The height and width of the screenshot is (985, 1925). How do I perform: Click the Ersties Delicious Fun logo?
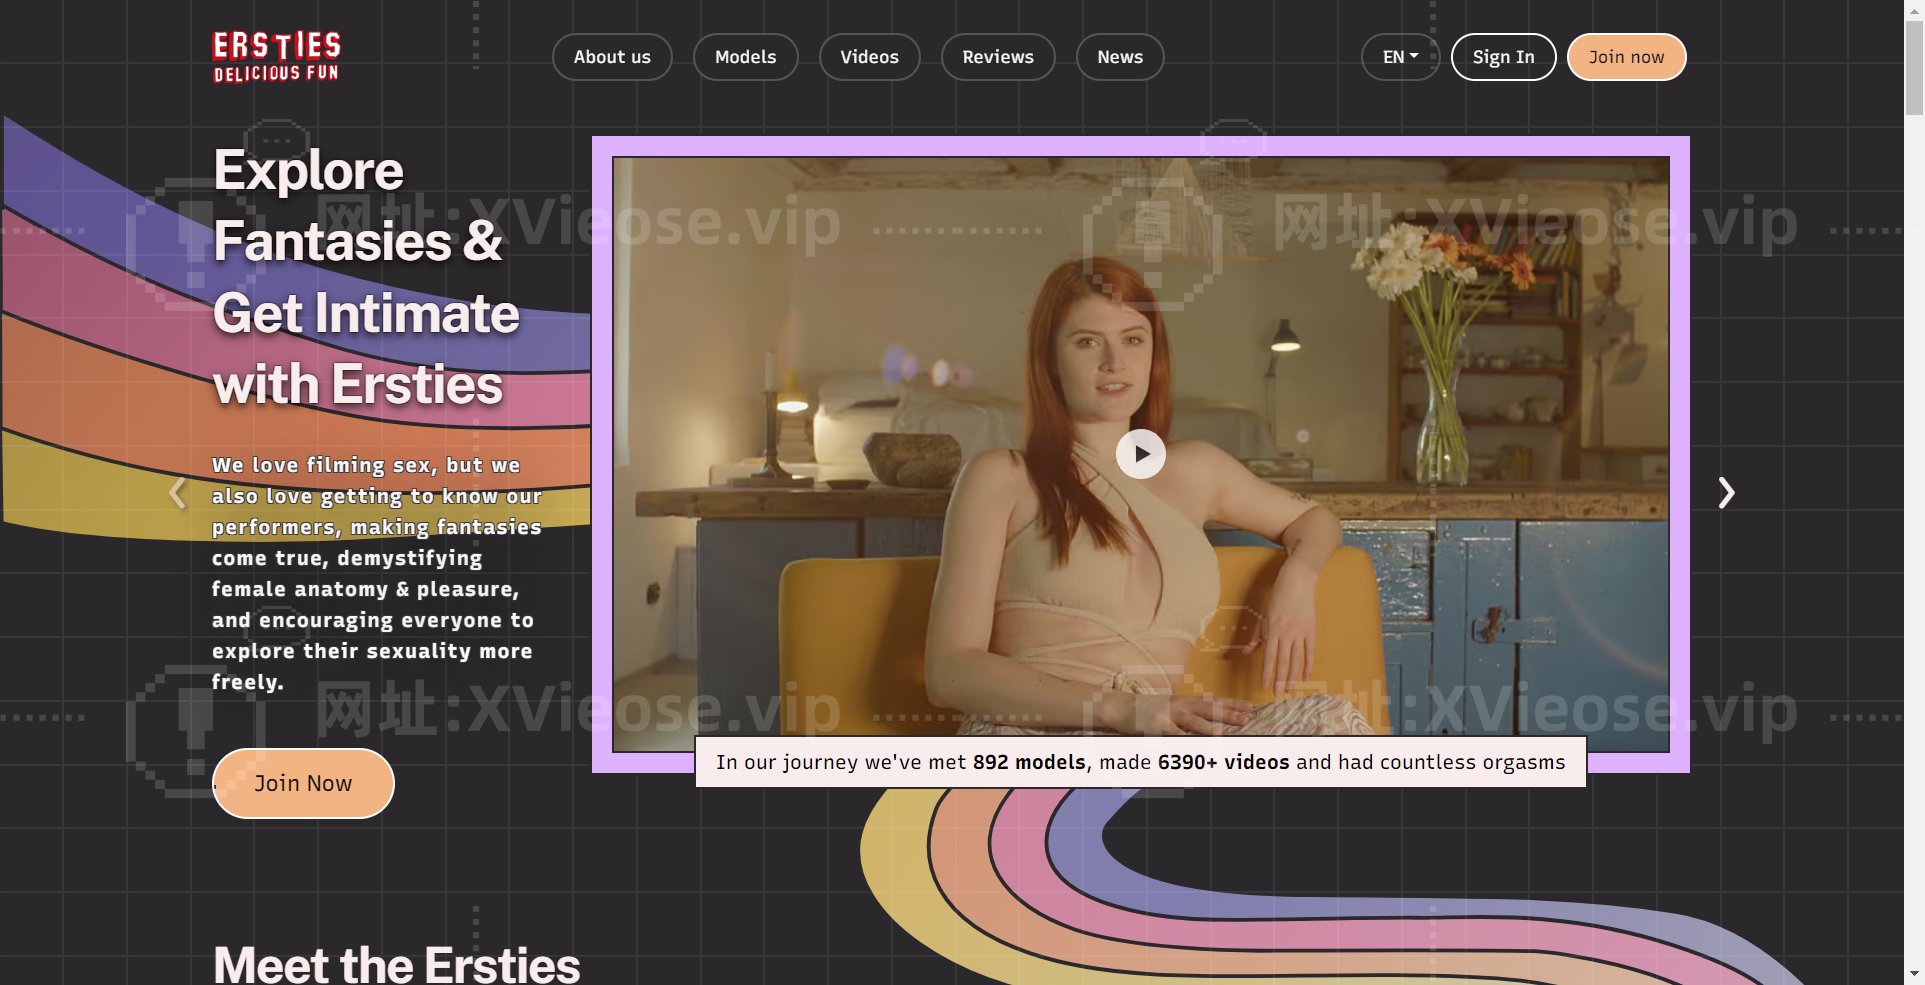pyautogui.click(x=277, y=57)
